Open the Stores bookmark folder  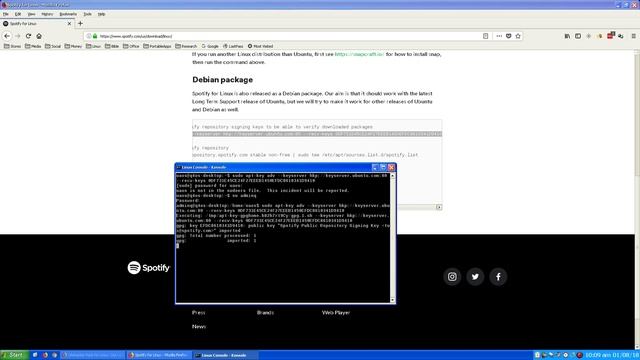(x=13, y=46)
